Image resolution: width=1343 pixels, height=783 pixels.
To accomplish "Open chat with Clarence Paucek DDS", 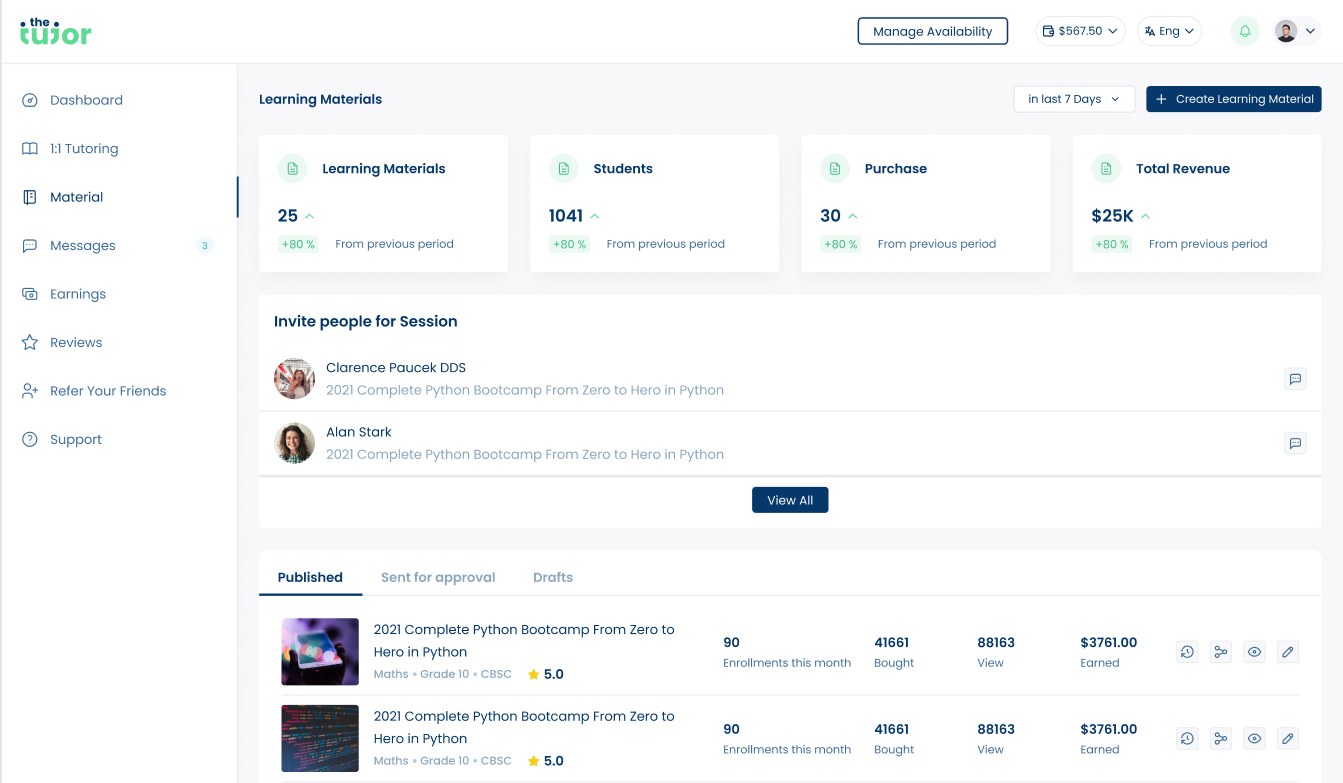I will [1295, 379].
